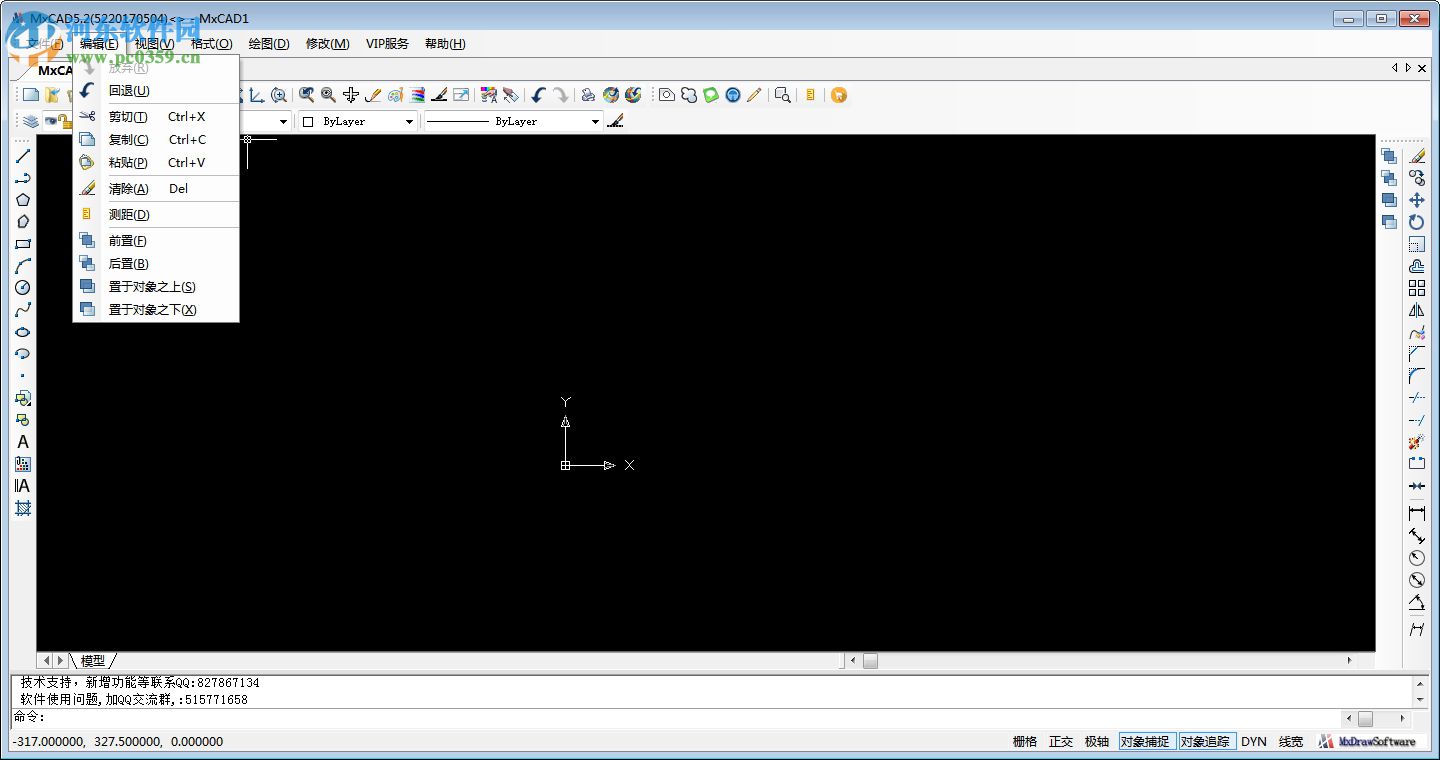
Task: Choose 置于对象之上(S) from Edit menu
Action: coord(156,287)
